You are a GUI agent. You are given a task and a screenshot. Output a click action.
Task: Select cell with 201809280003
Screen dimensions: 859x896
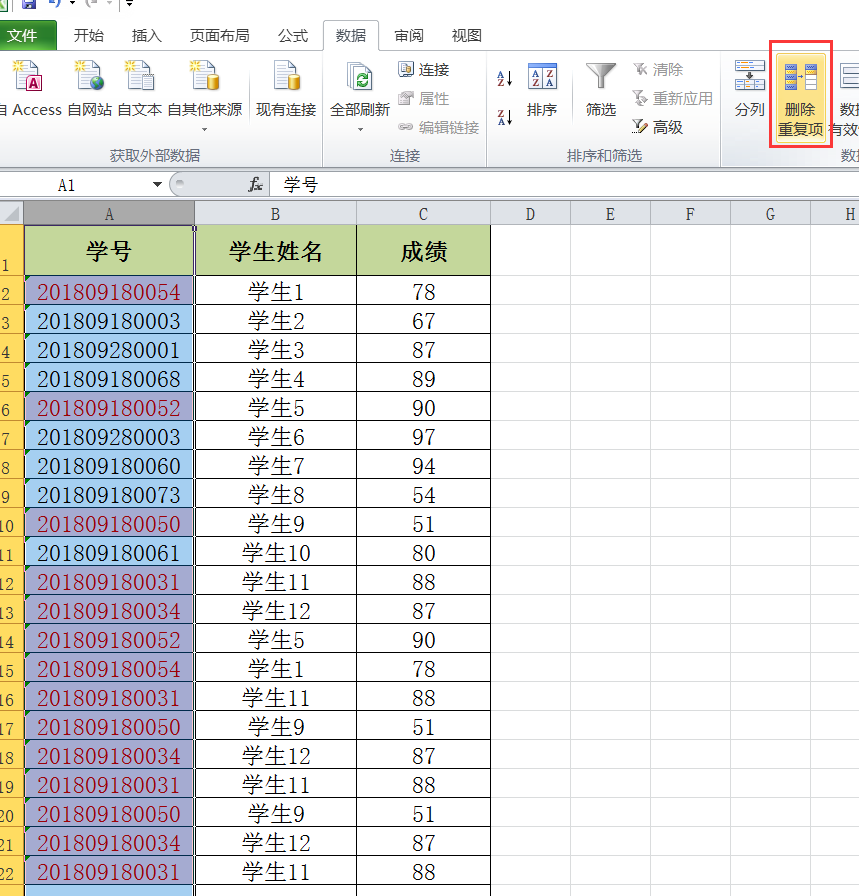(109, 436)
